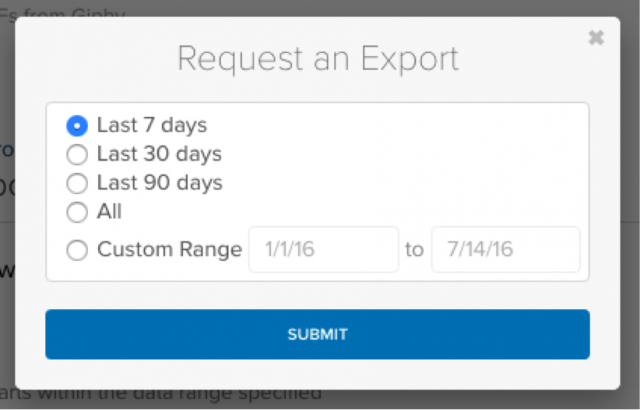Click the 'Request an Export' heading

pos(317,58)
